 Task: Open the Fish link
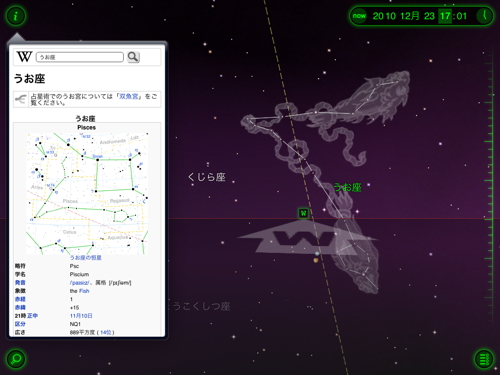(x=84, y=291)
